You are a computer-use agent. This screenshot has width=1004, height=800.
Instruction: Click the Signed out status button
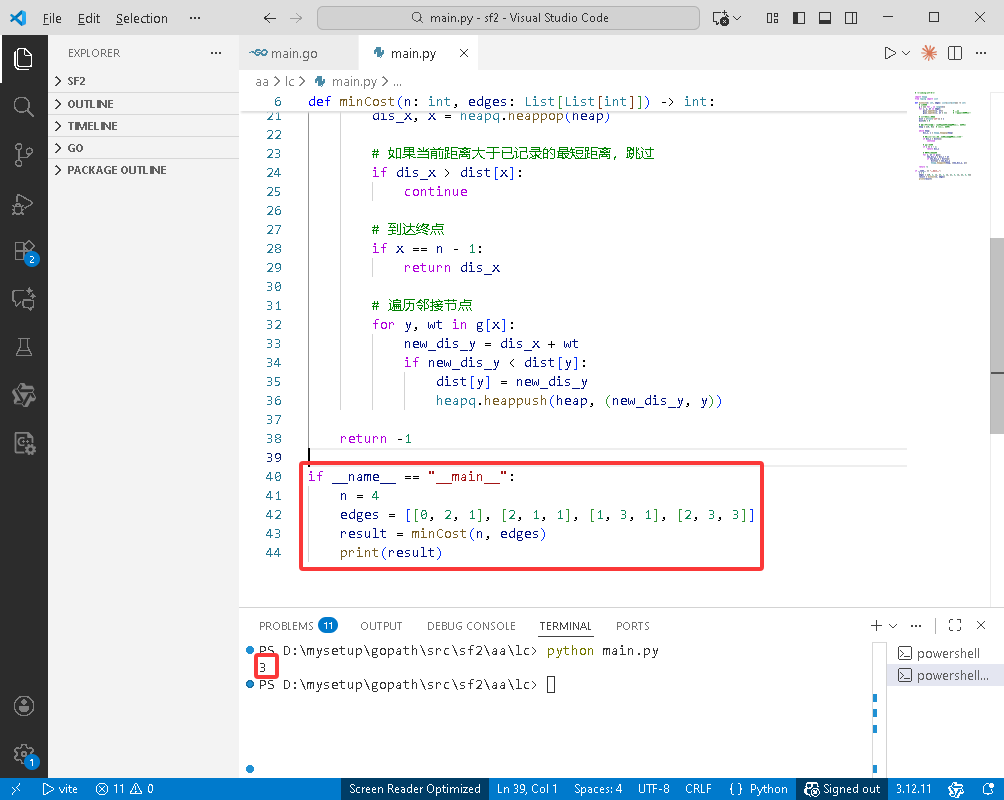842,789
